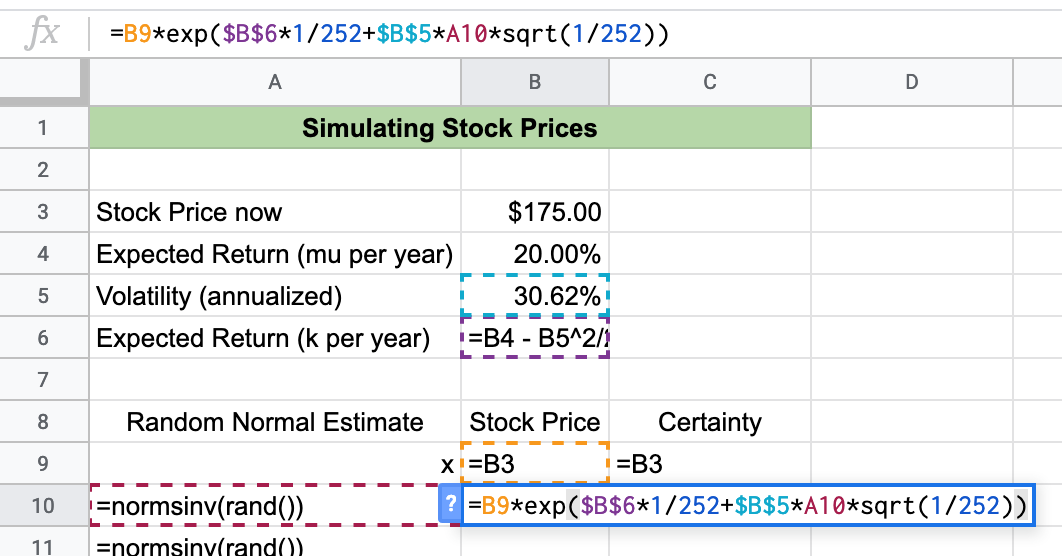Screen dimensions: 1062x556
Task: Select column C header
Action: pos(710,83)
